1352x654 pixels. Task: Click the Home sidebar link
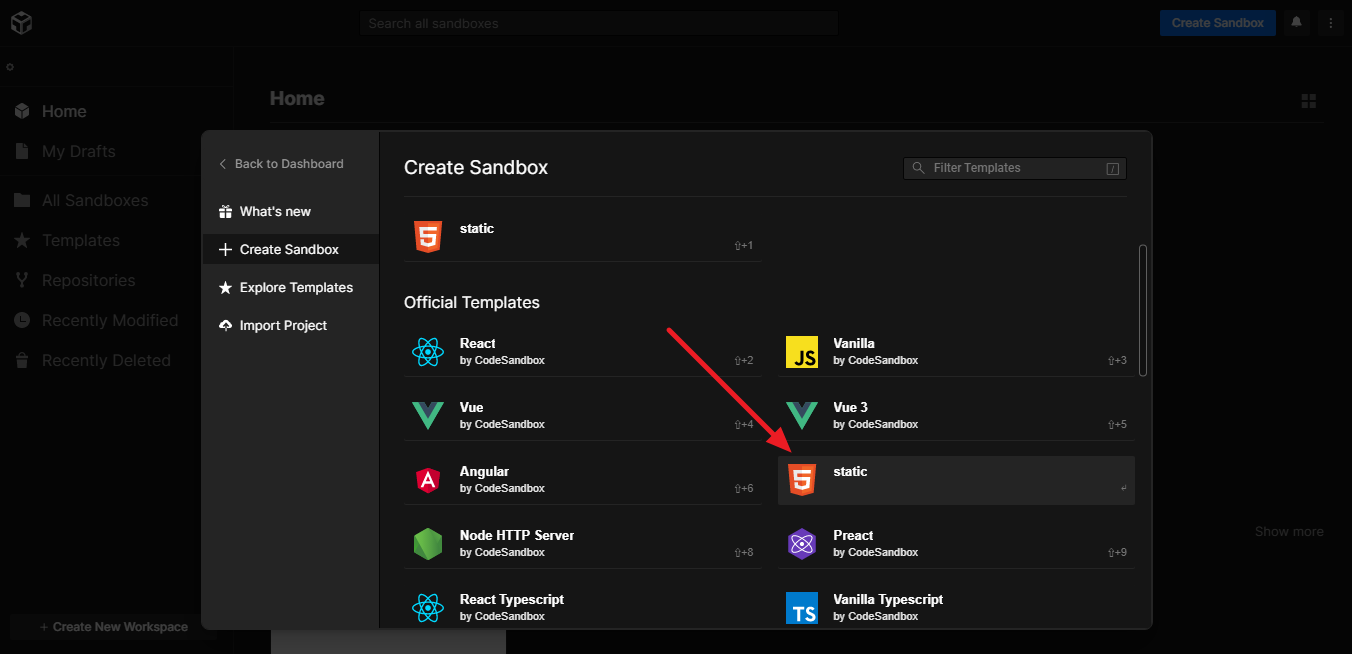tap(64, 111)
